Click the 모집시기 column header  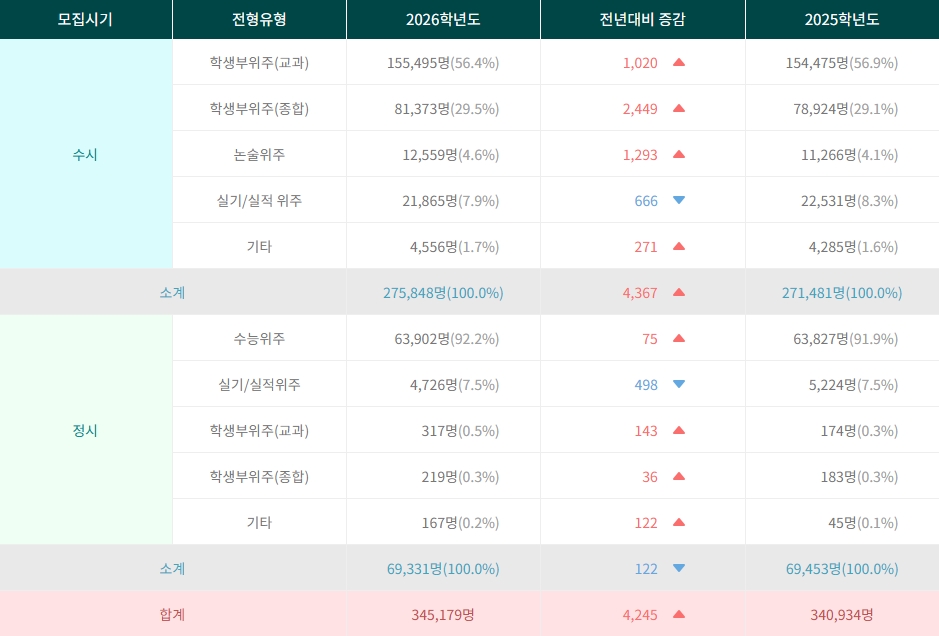click(85, 19)
